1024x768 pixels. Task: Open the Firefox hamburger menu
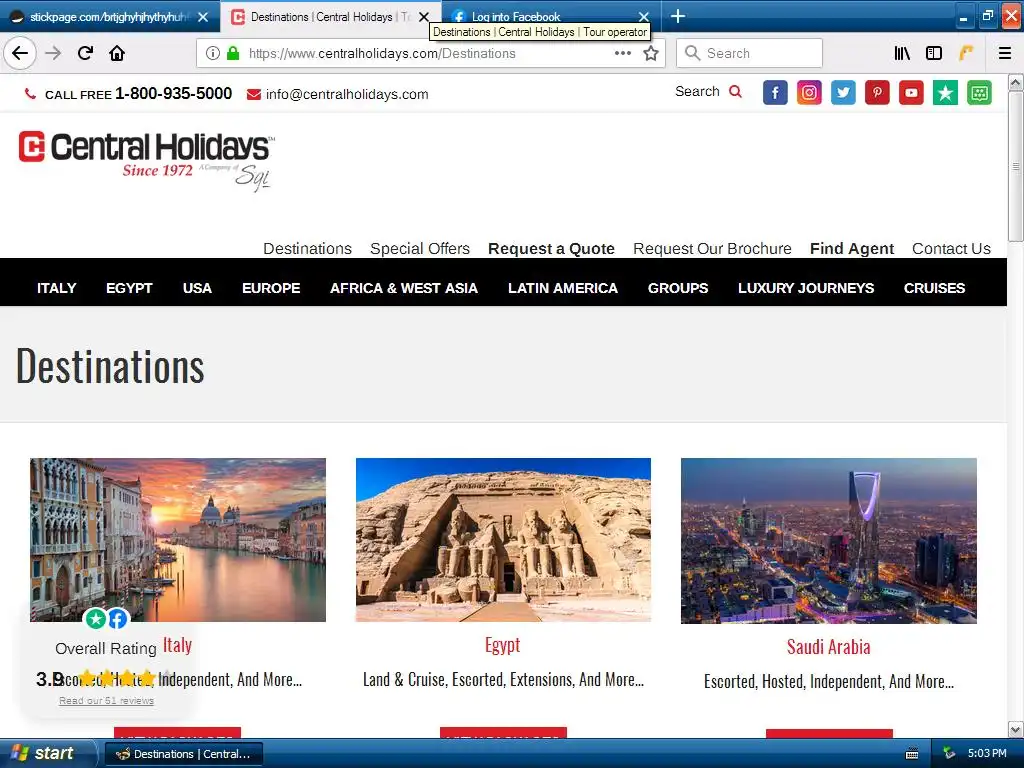pos(1004,53)
